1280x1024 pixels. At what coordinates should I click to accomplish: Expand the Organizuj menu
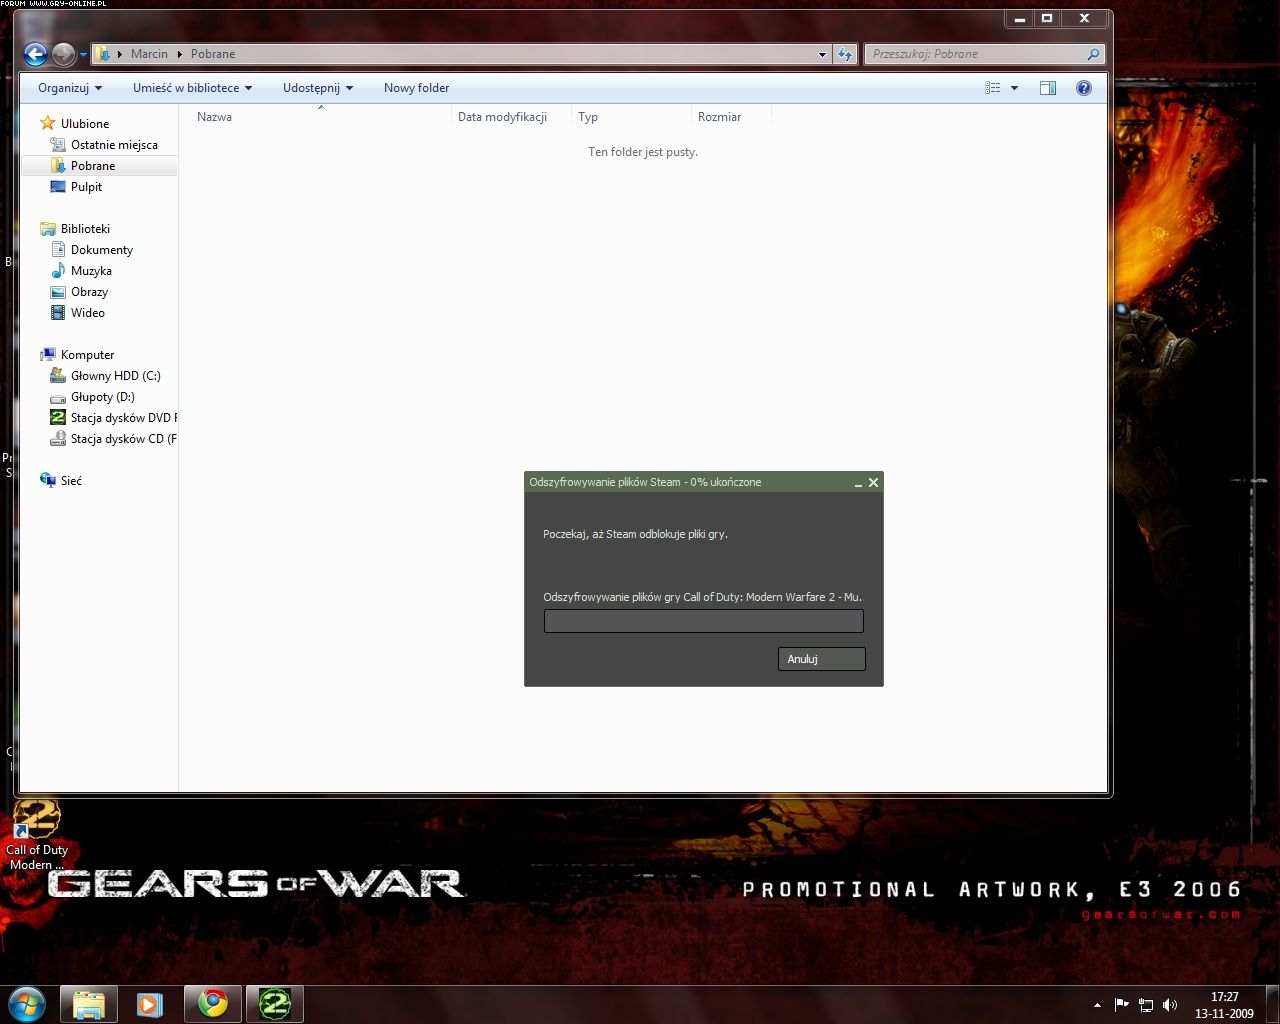coord(69,88)
